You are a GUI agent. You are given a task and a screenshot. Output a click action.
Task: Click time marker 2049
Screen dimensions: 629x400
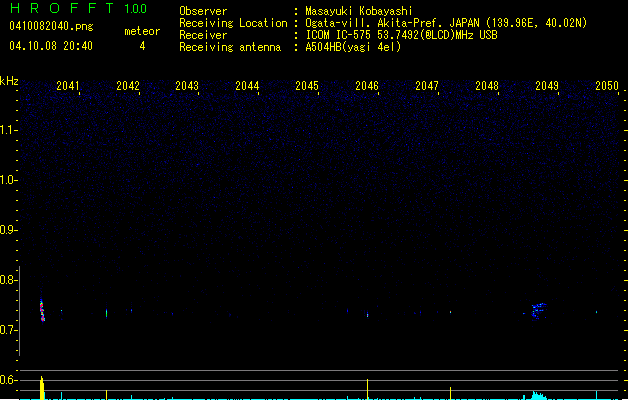(547, 86)
